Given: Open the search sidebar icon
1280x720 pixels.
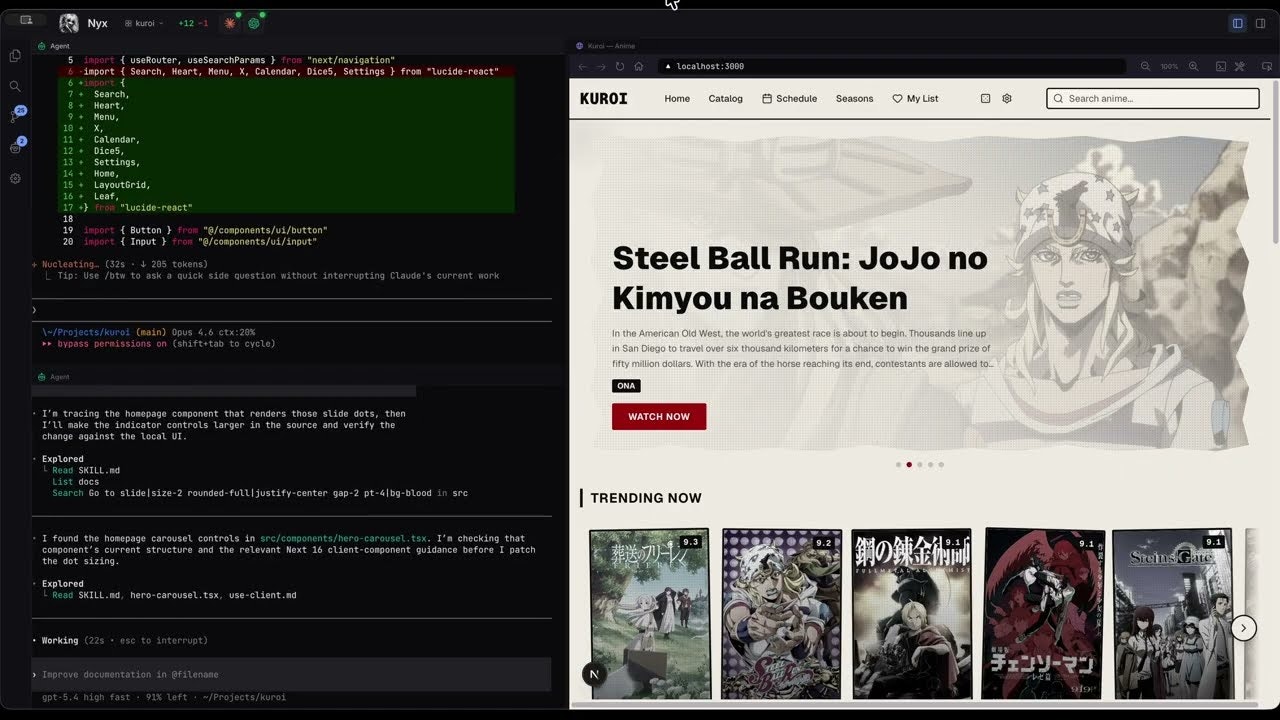Looking at the screenshot, I should pyautogui.click(x=15, y=86).
